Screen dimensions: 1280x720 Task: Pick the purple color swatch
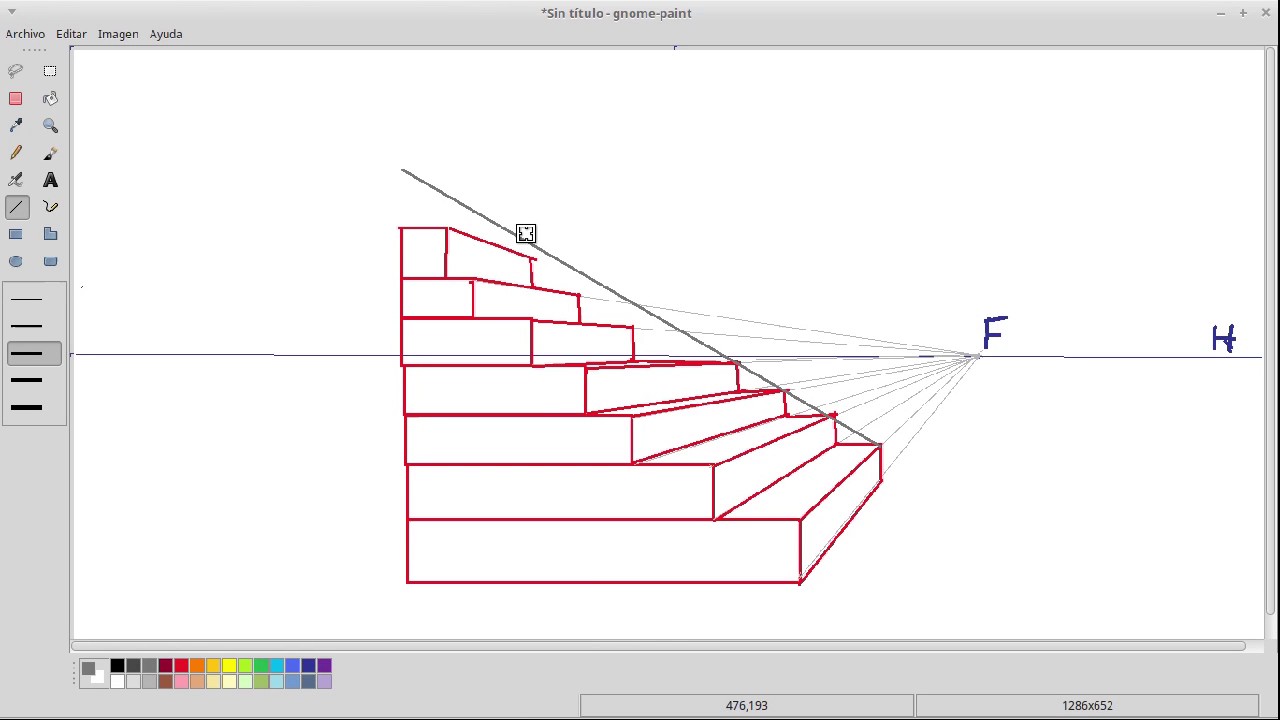pos(324,665)
